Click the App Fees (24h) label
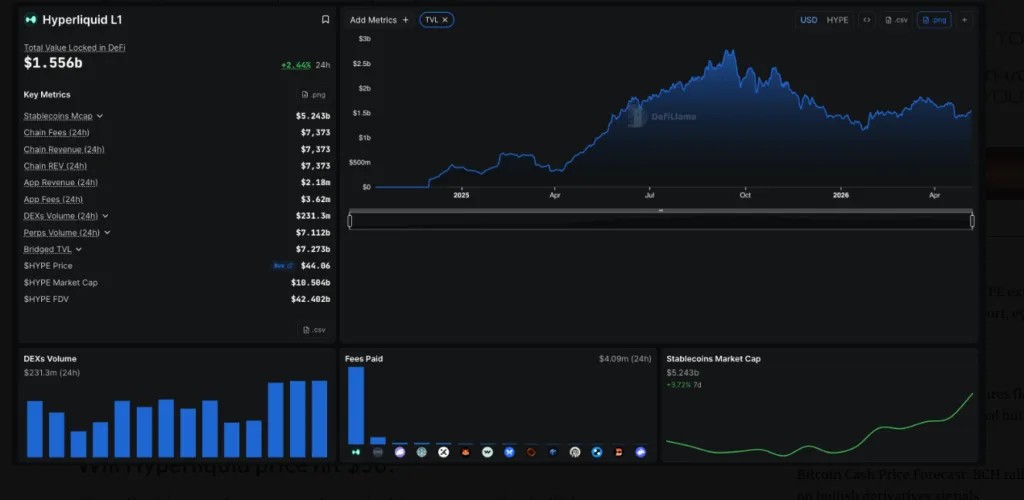The width and height of the screenshot is (1024, 500). pyautogui.click(x=53, y=199)
